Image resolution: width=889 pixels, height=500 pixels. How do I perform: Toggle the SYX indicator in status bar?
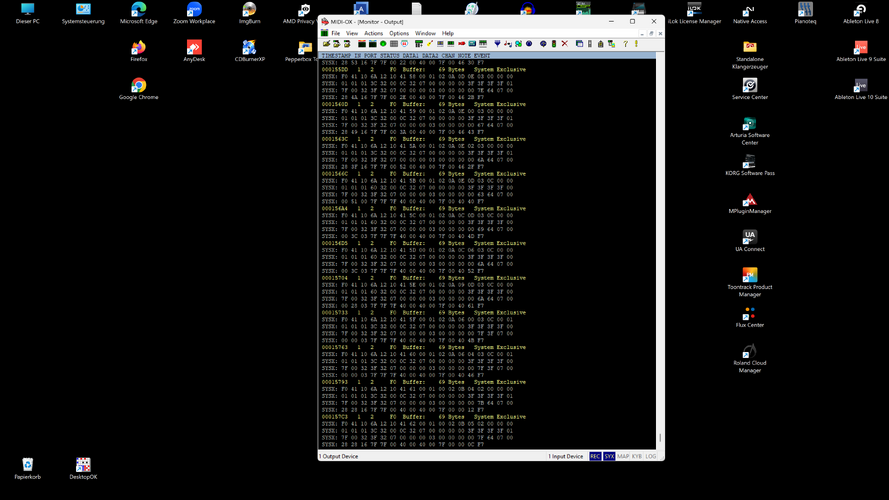click(x=609, y=456)
